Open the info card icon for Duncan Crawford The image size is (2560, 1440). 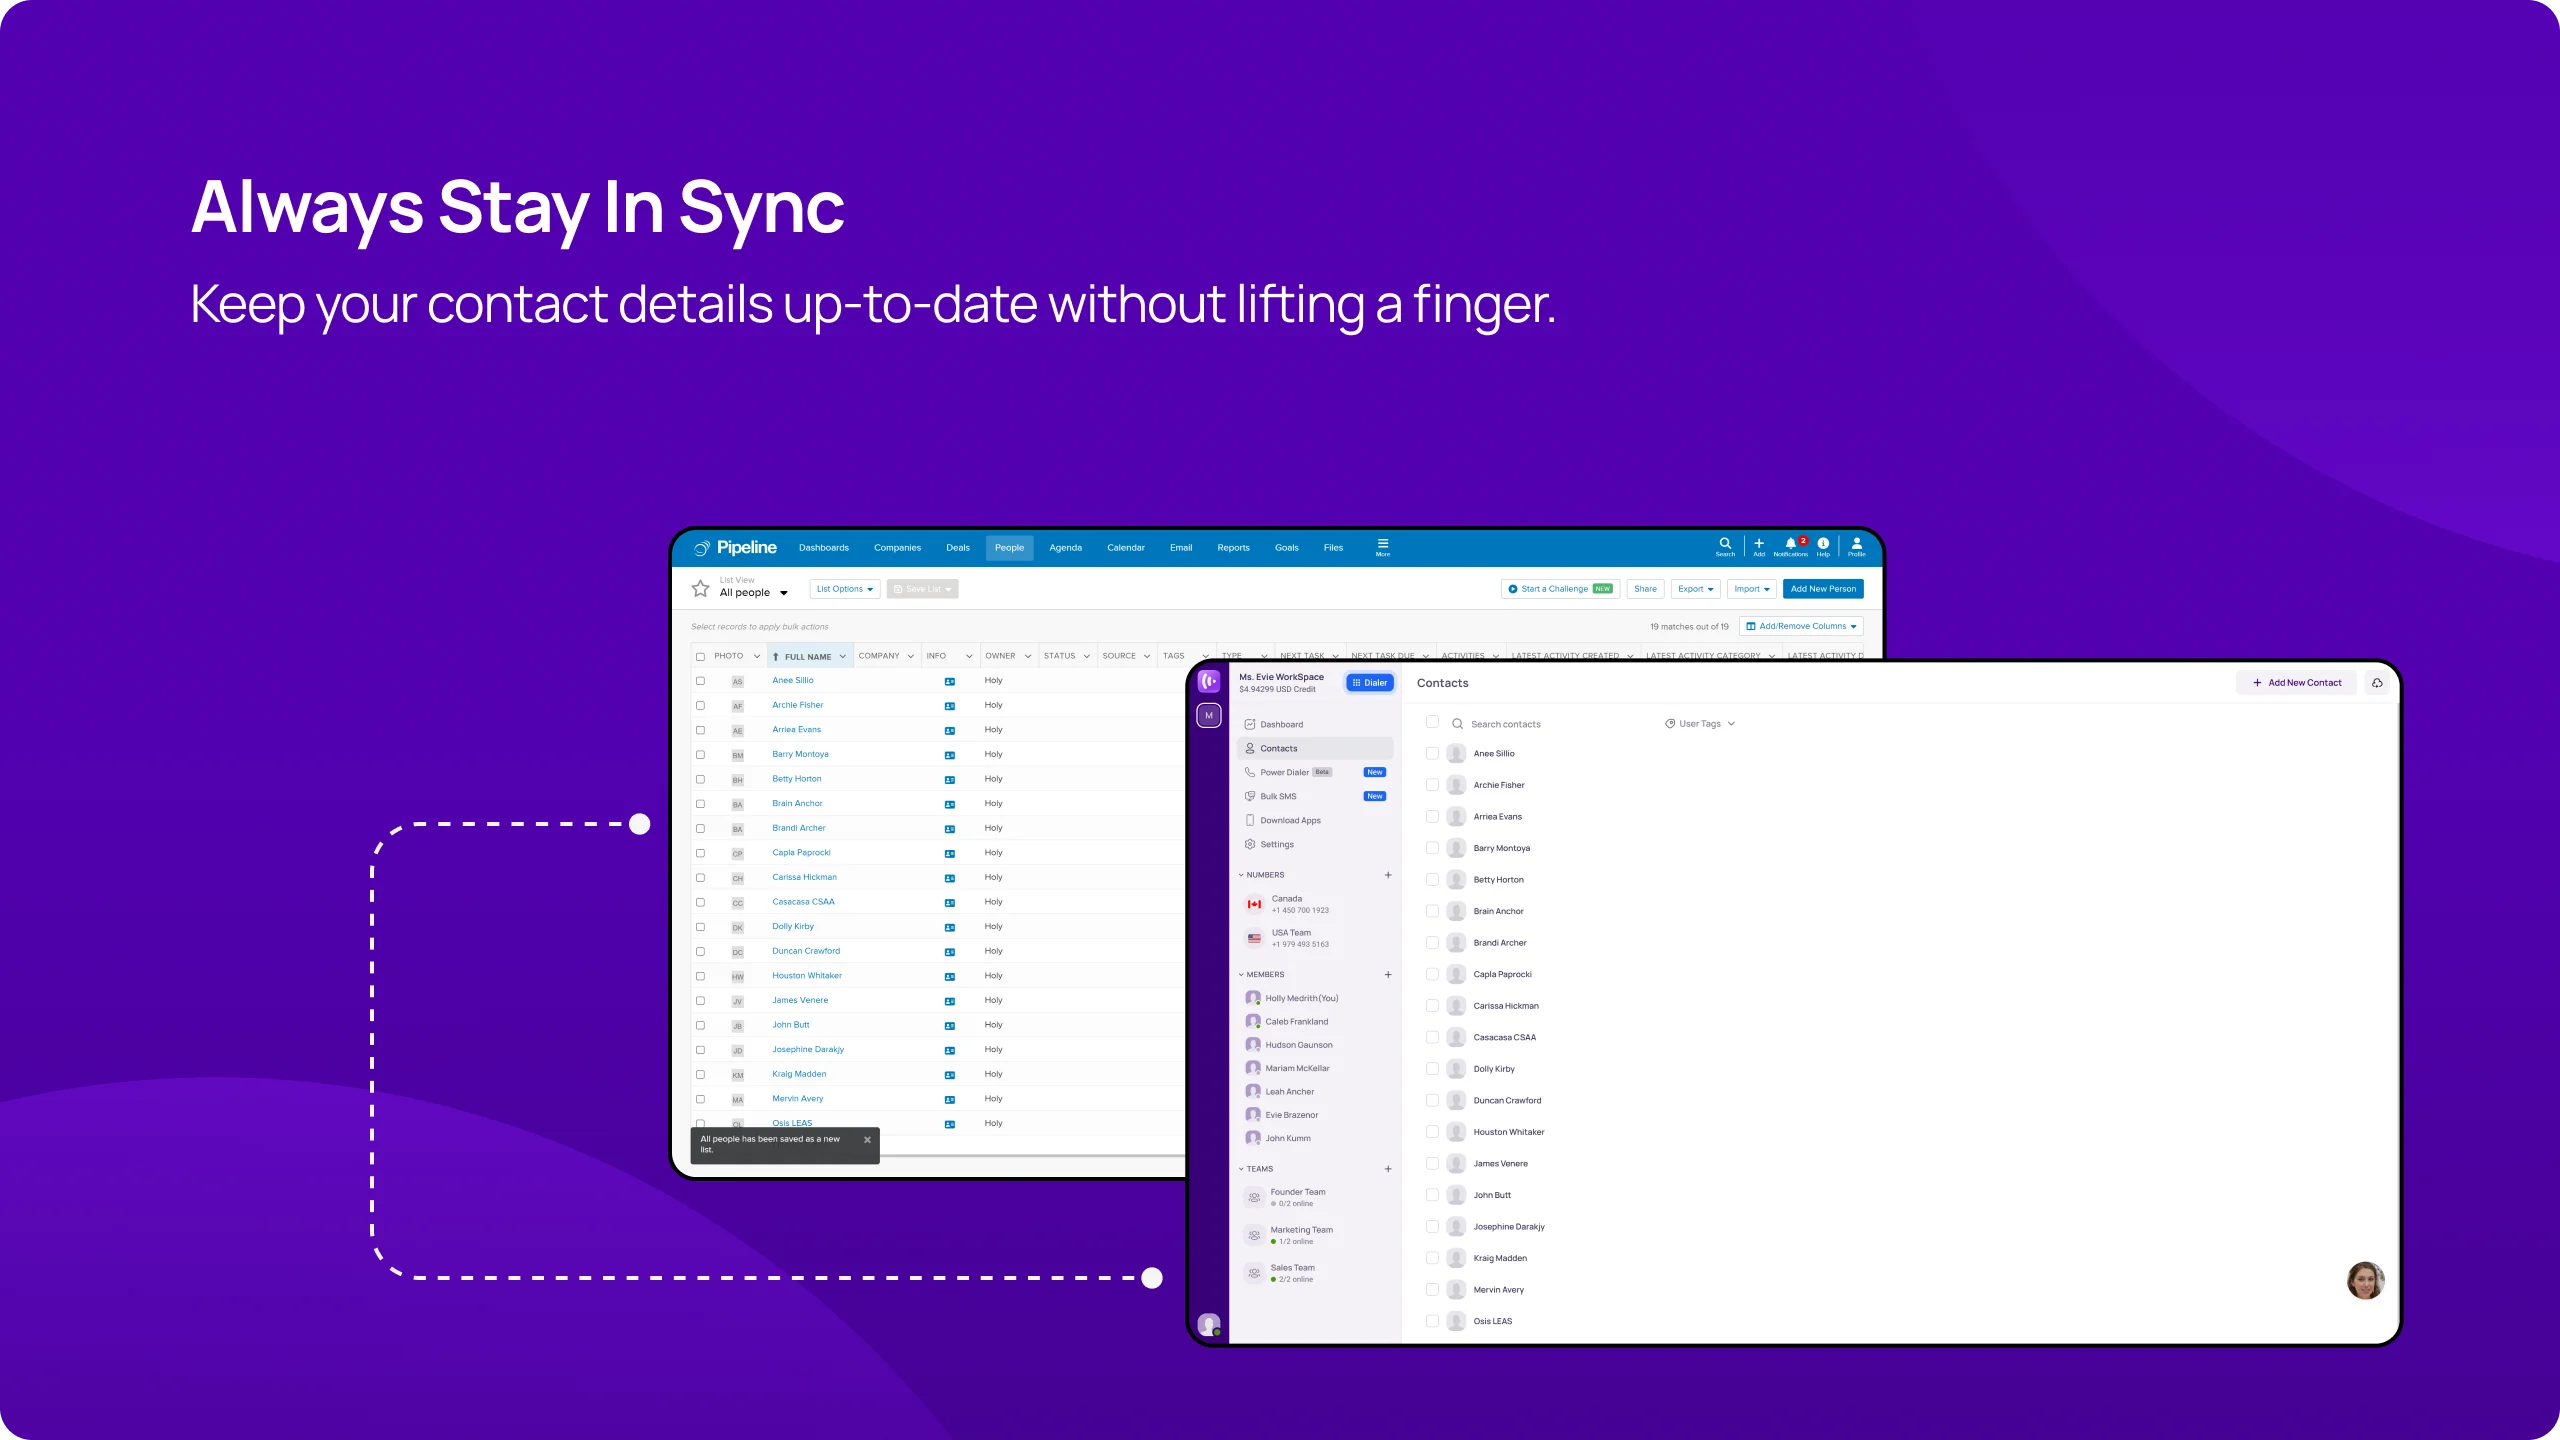950,952
